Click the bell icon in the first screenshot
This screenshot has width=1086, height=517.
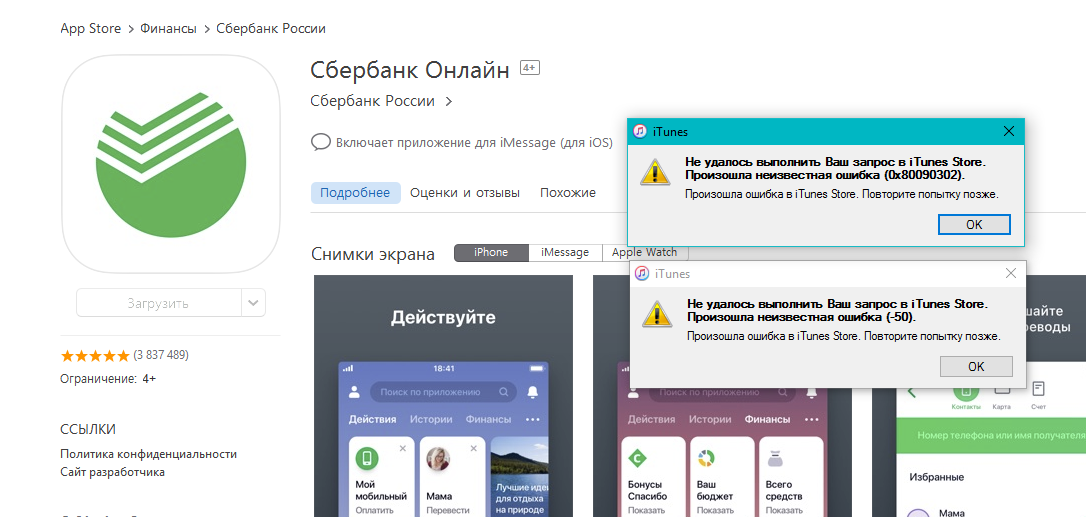[x=533, y=392]
